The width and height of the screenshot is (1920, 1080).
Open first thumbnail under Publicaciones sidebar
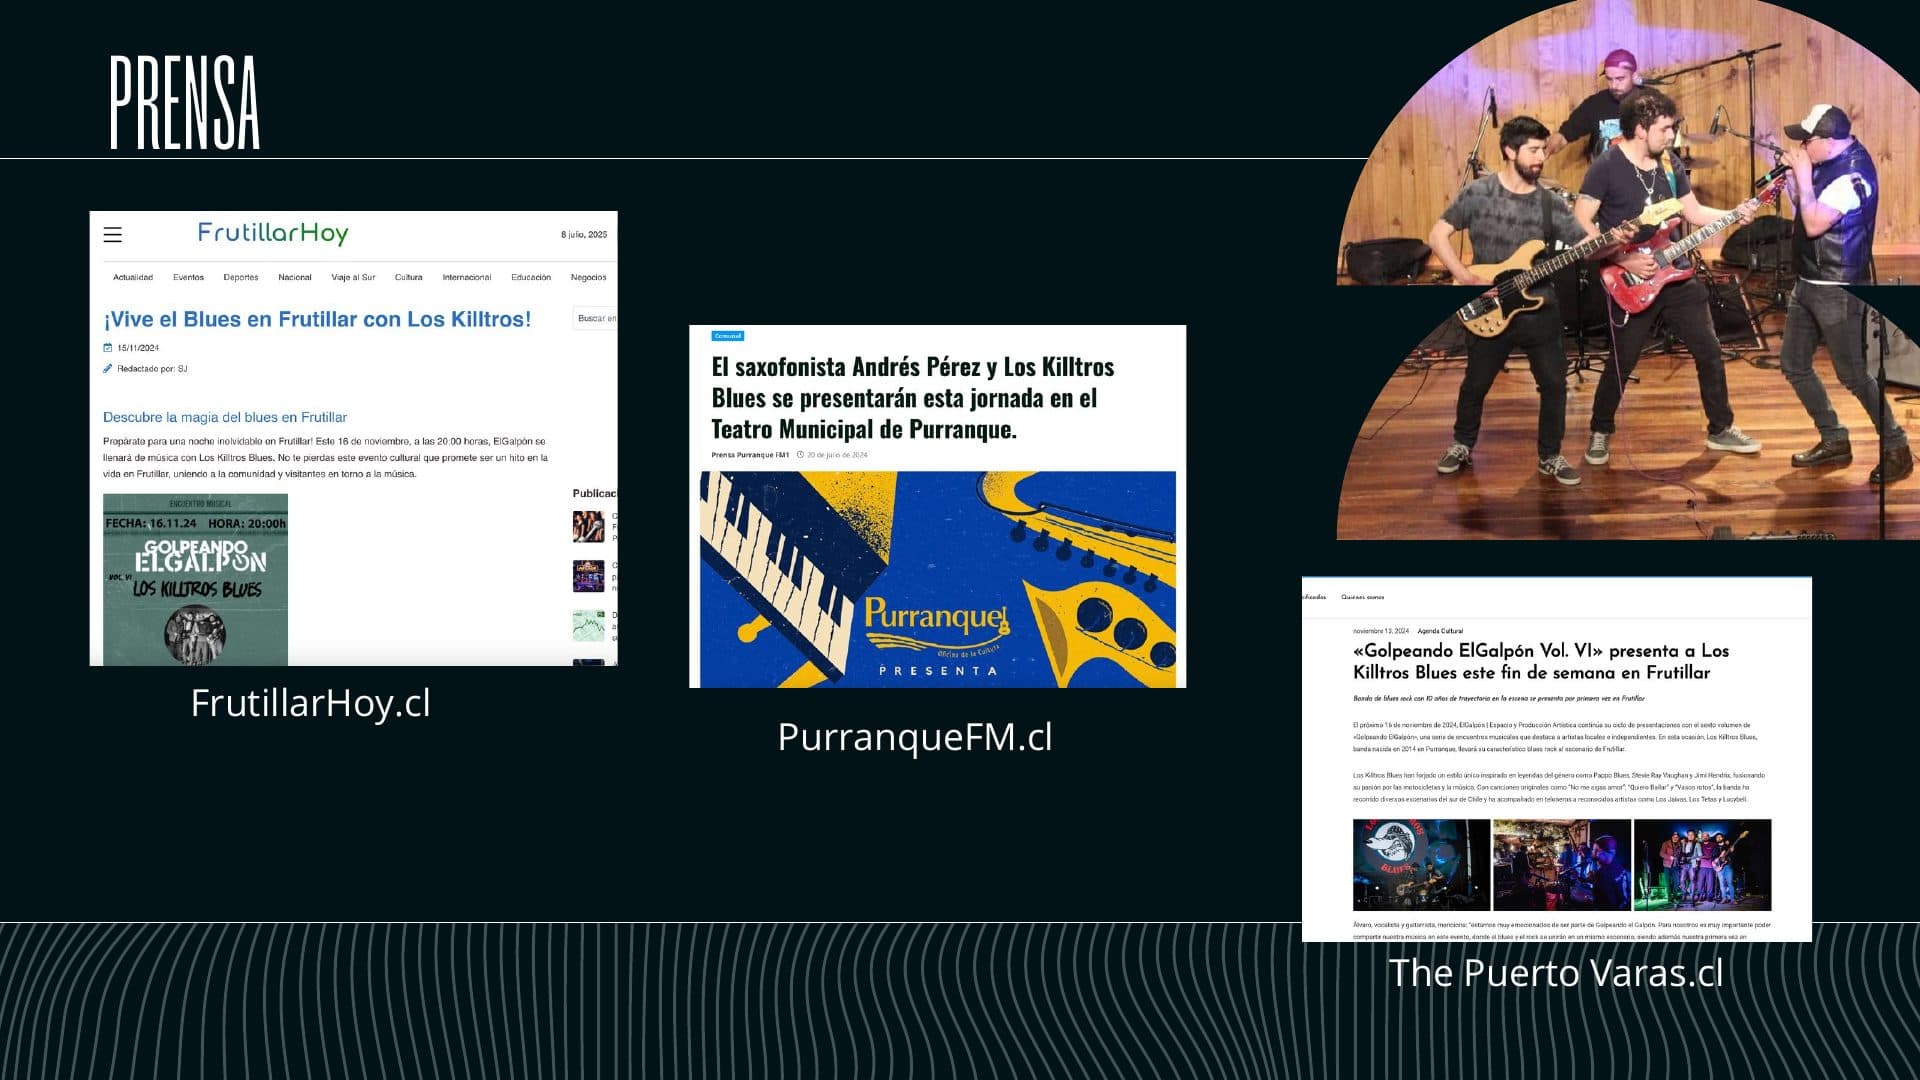point(588,526)
